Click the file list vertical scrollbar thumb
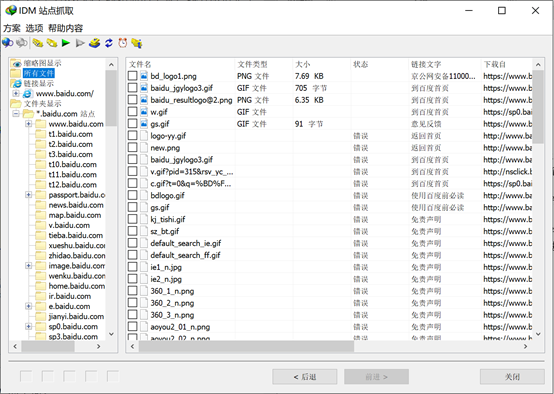Image resolution: width=554 pixels, height=394 pixels. point(538,107)
